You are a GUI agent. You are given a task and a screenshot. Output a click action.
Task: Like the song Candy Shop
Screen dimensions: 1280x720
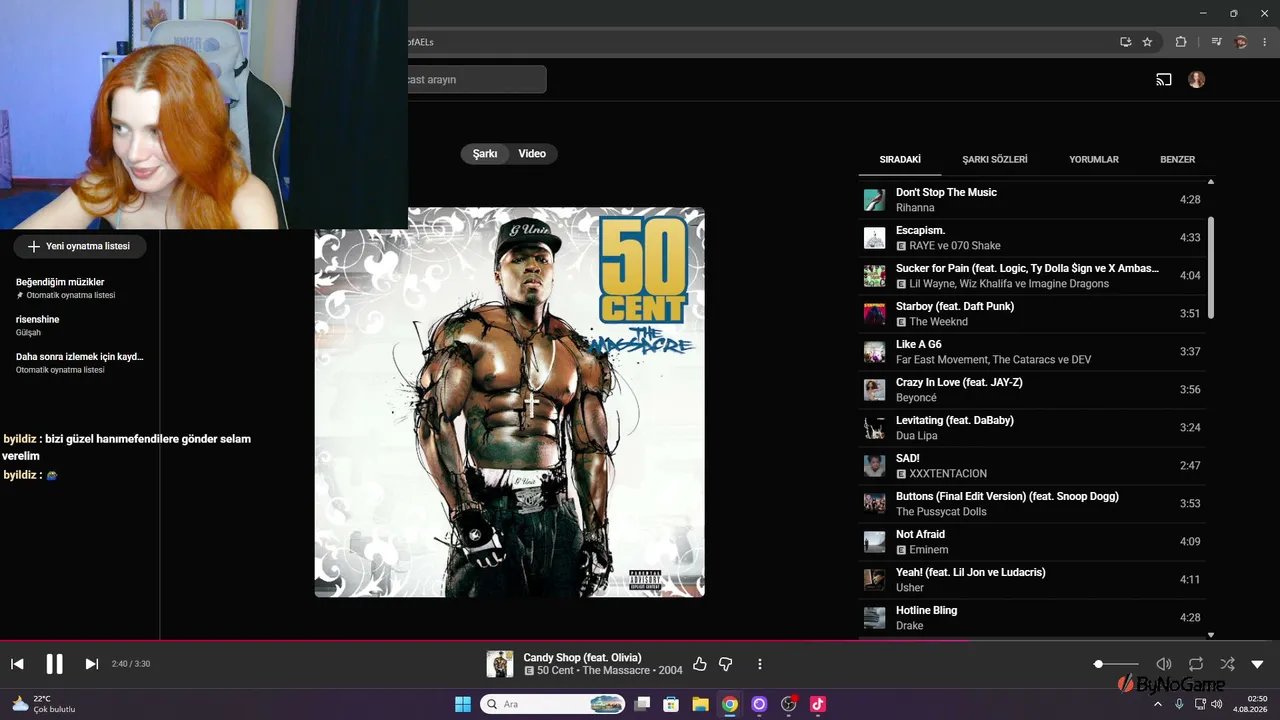699,664
